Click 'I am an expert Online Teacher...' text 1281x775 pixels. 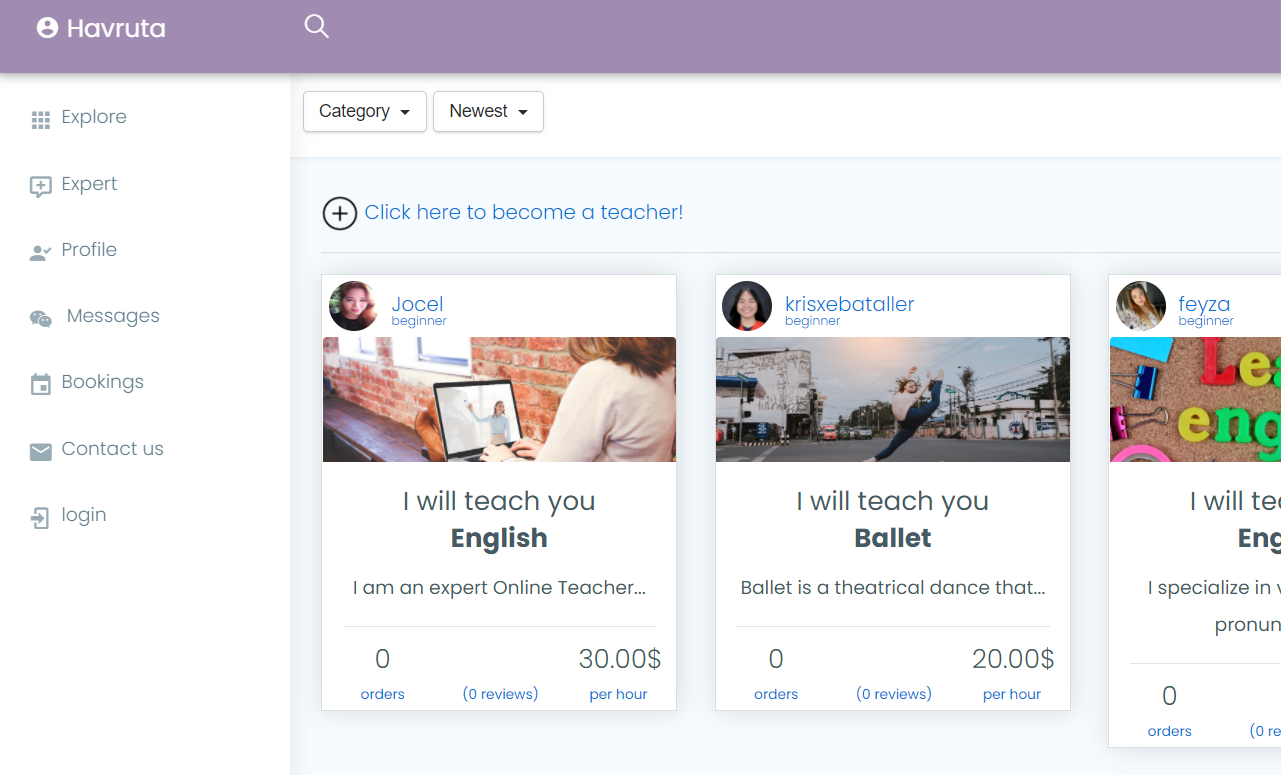coord(499,588)
